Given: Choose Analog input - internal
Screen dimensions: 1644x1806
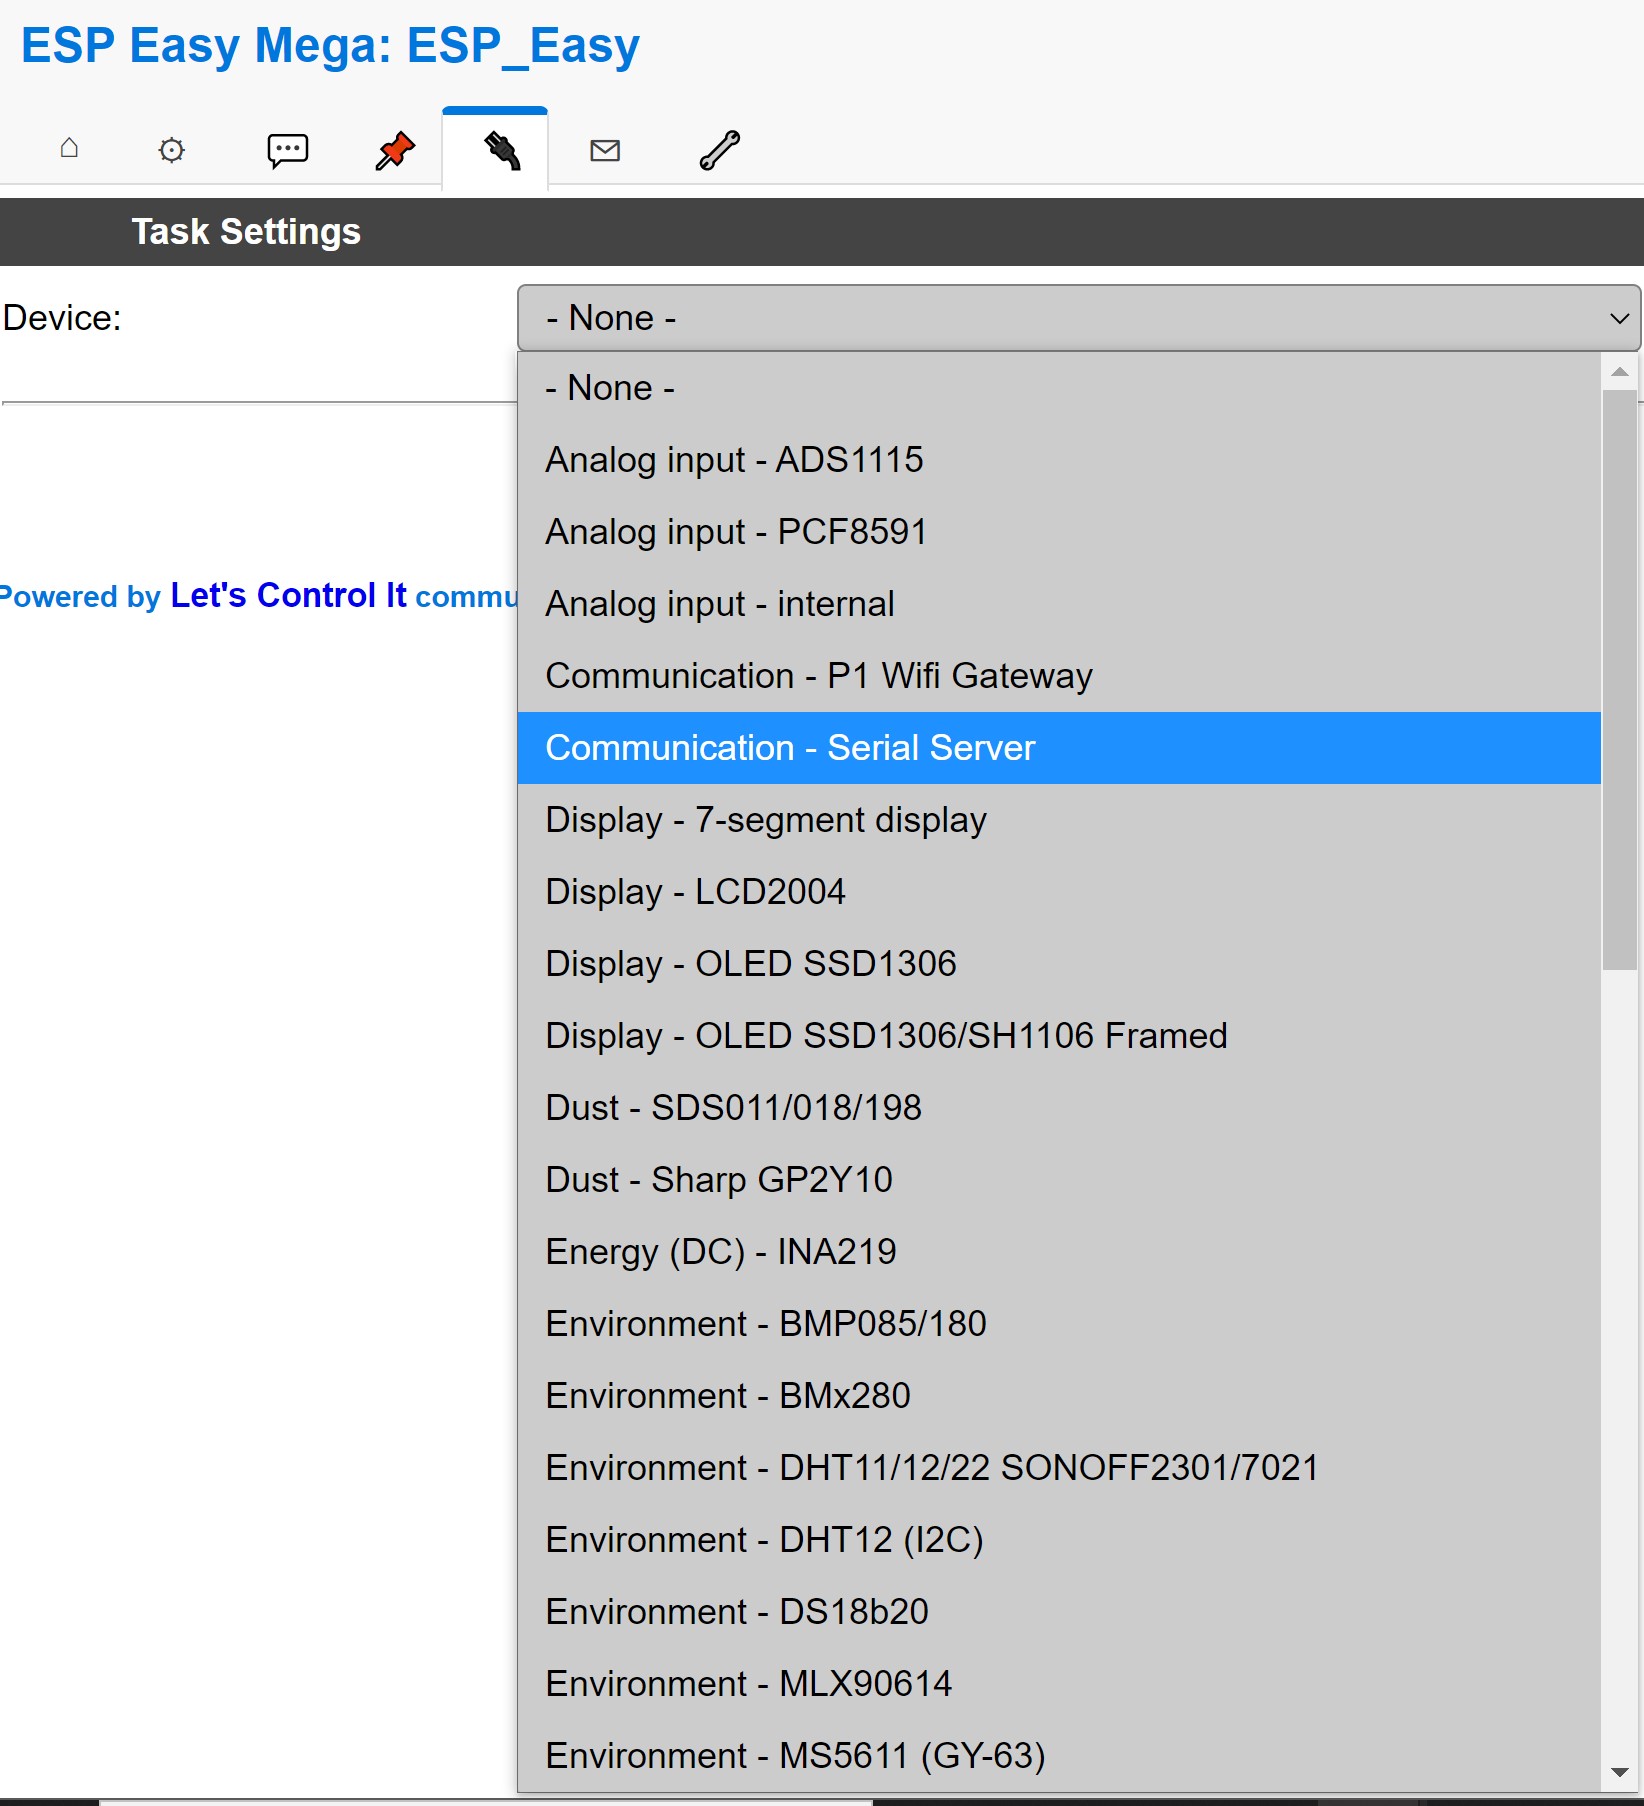Looking at the screenshot, I should click(1059, 604).
